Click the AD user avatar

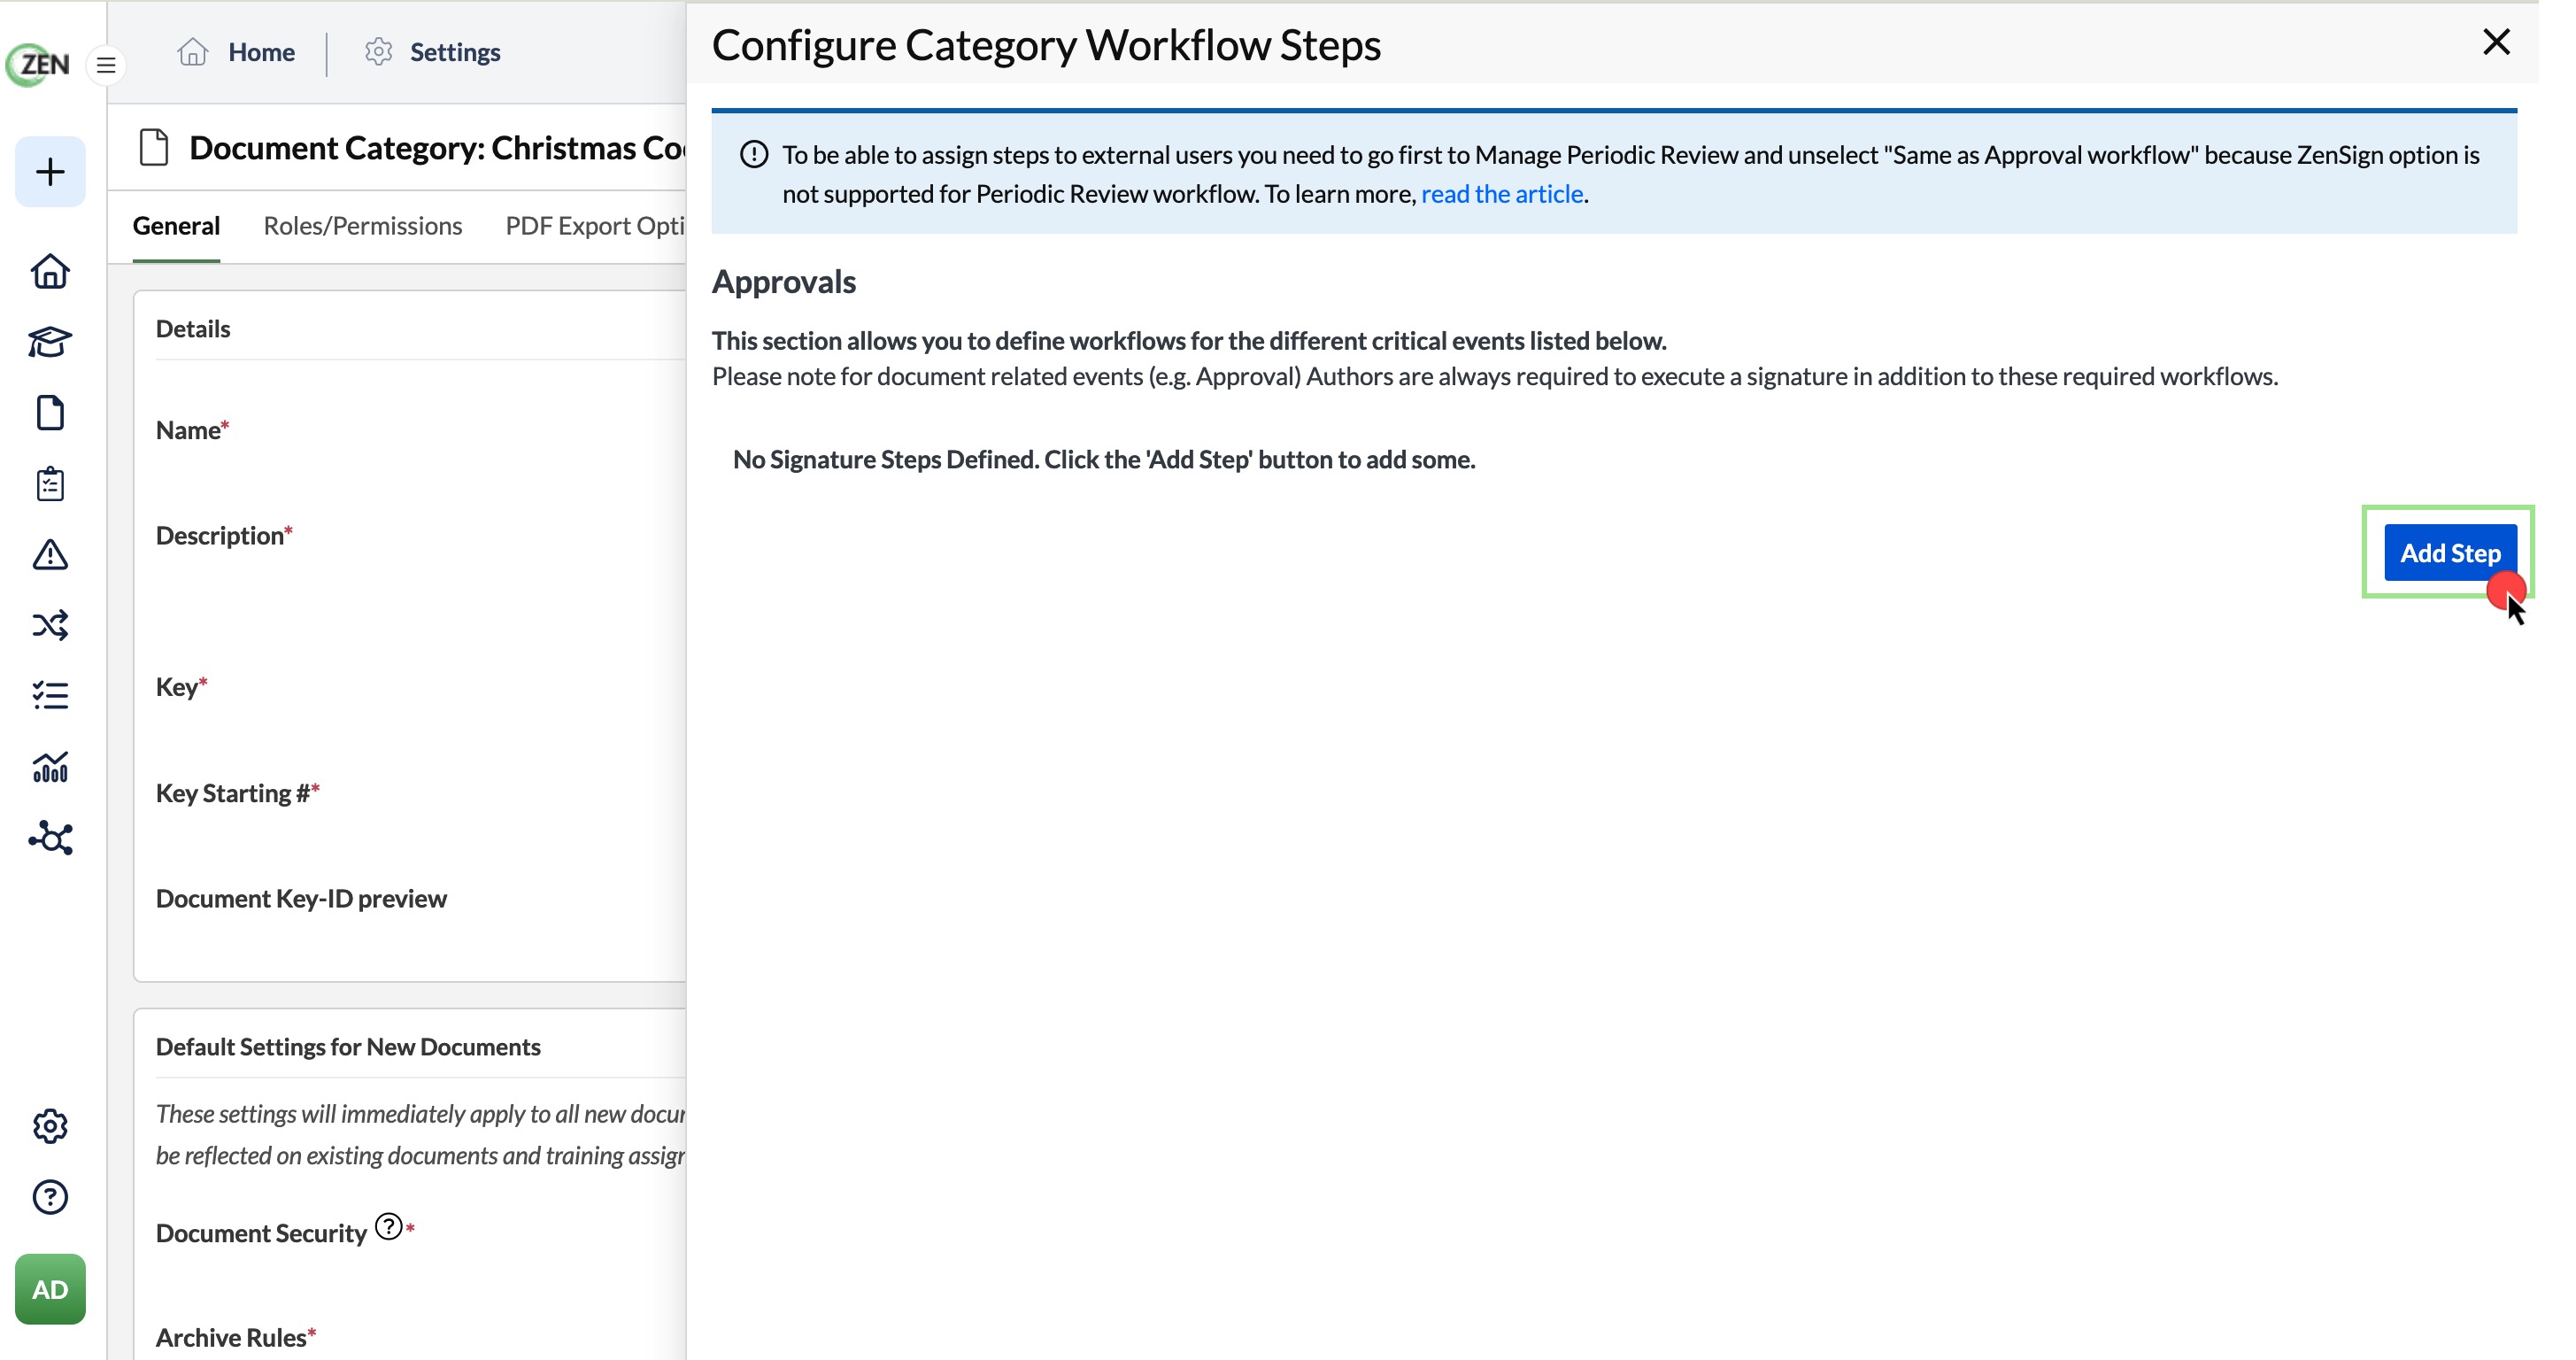(x=50, y=1289)
